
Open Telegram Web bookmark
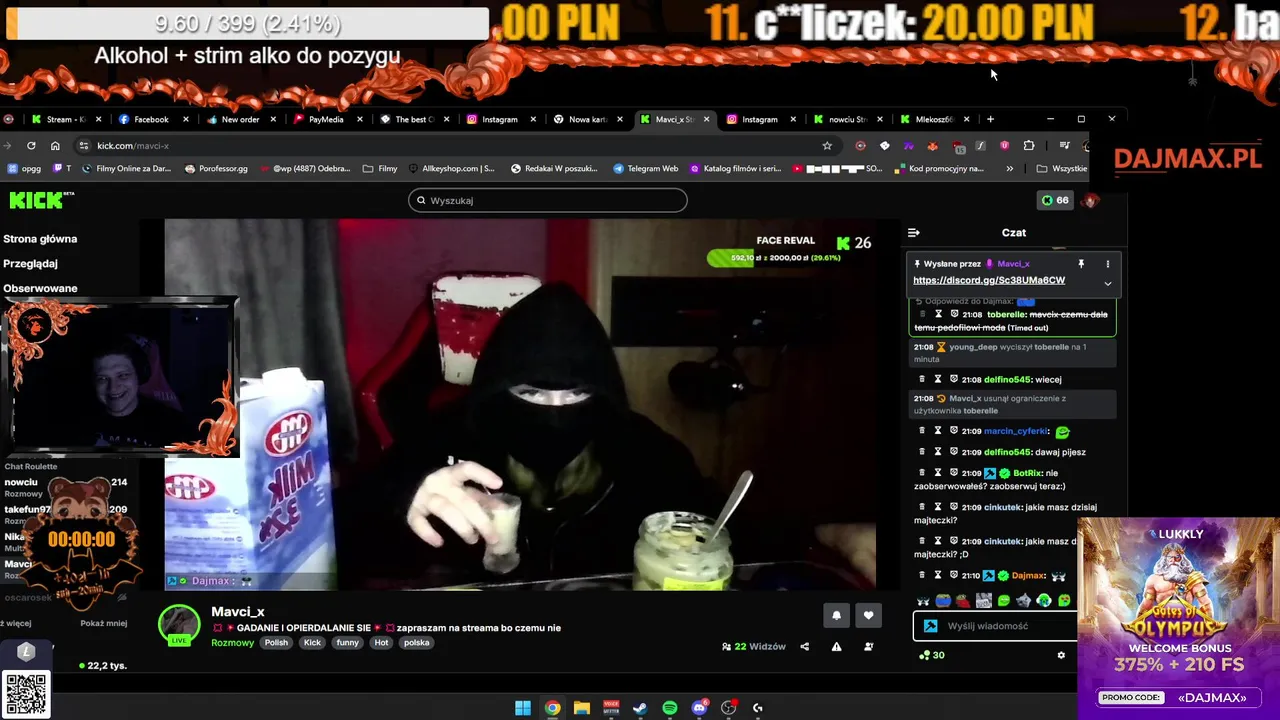(646, 168)
